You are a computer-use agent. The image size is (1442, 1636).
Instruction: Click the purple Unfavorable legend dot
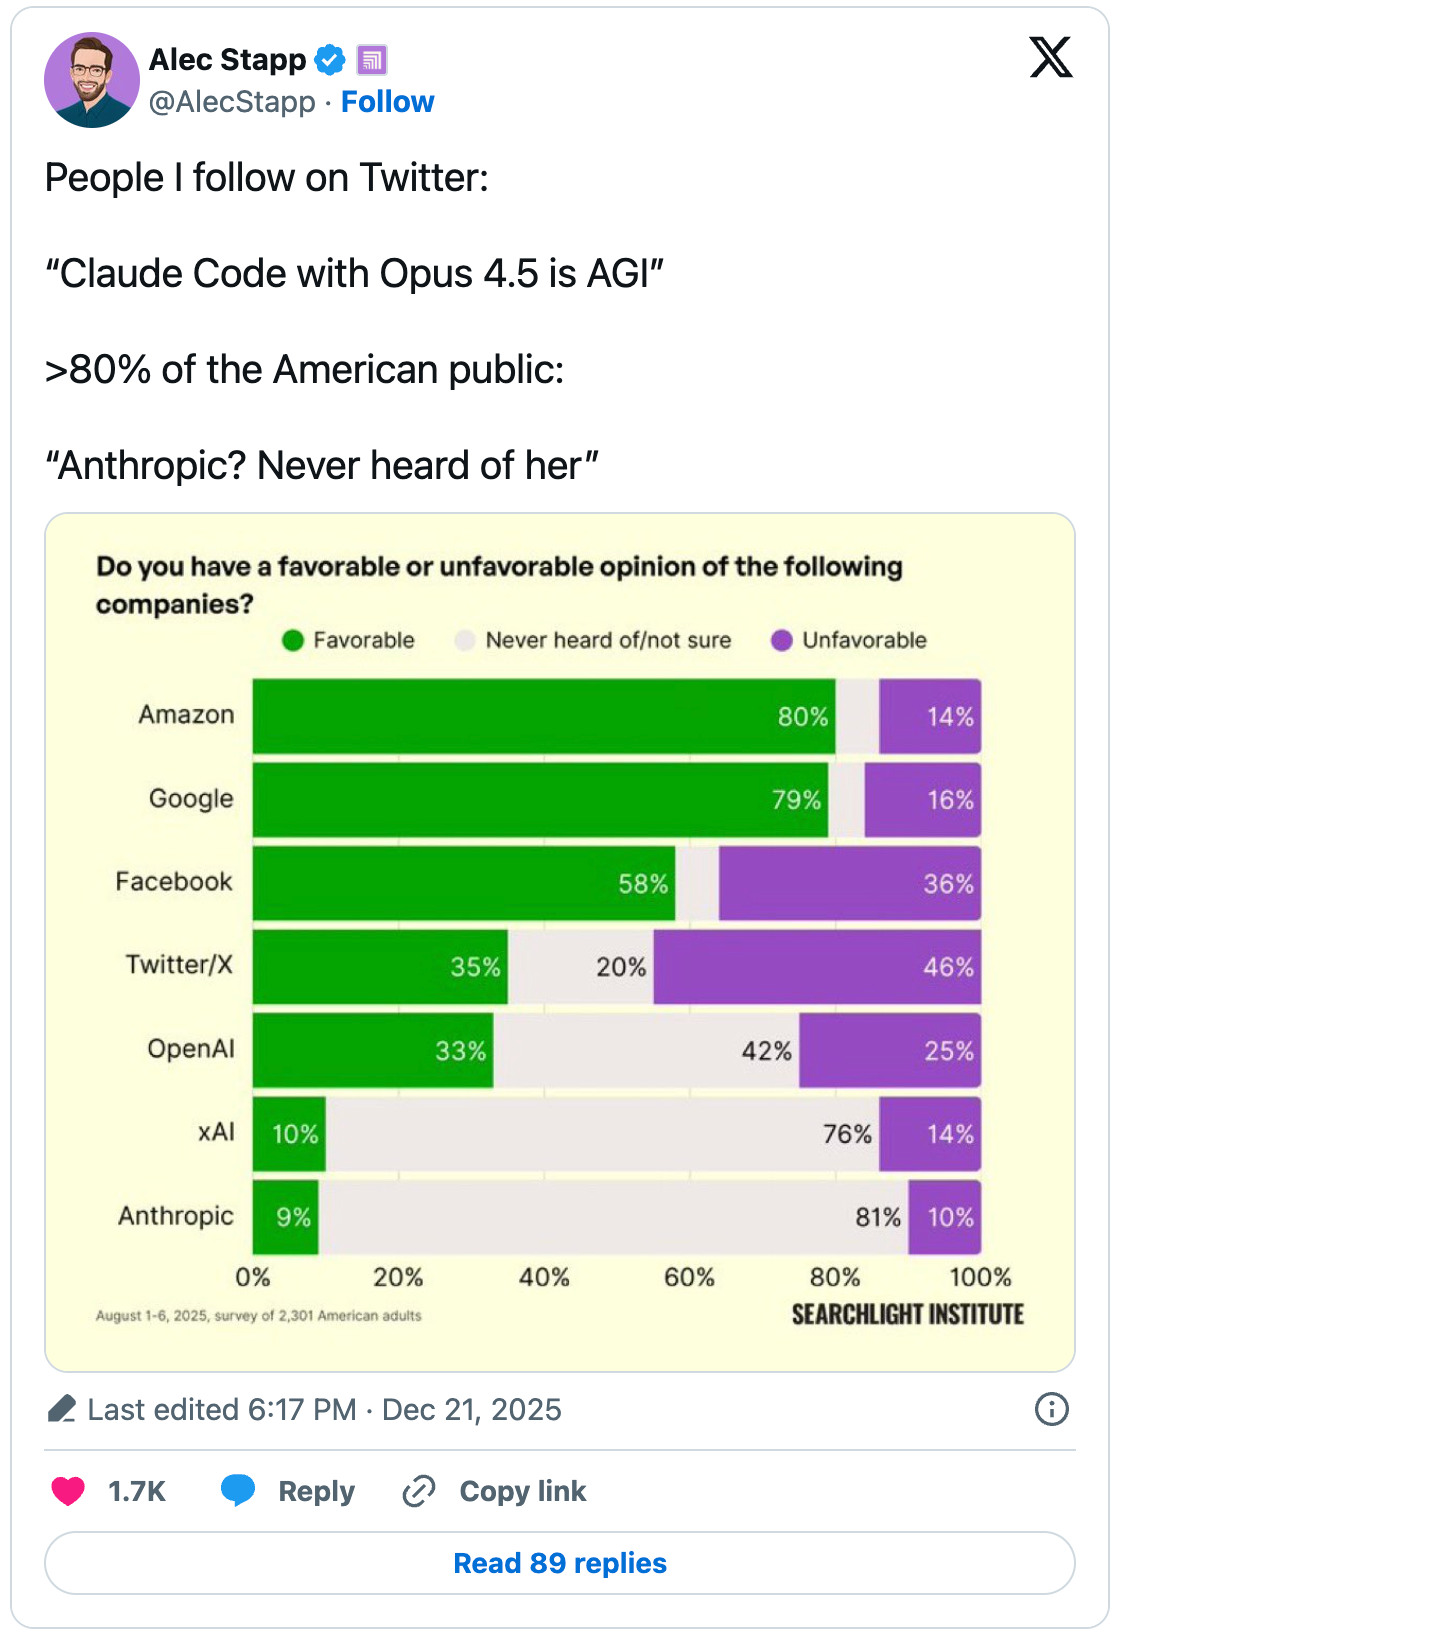782,641
